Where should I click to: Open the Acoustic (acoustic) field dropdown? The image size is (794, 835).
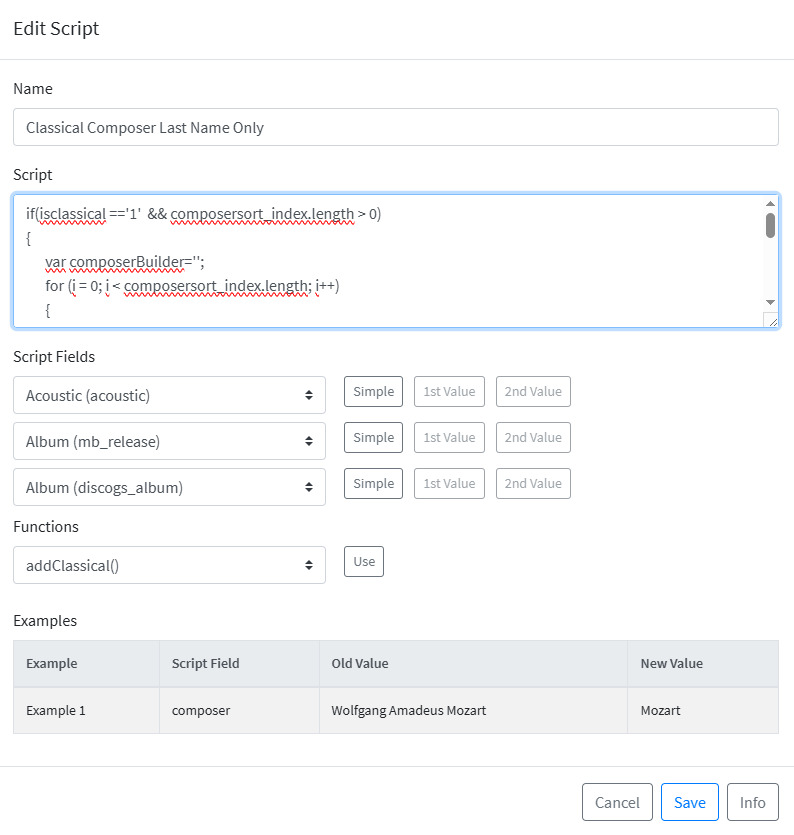pyautogui.click(x=169, y=395)
